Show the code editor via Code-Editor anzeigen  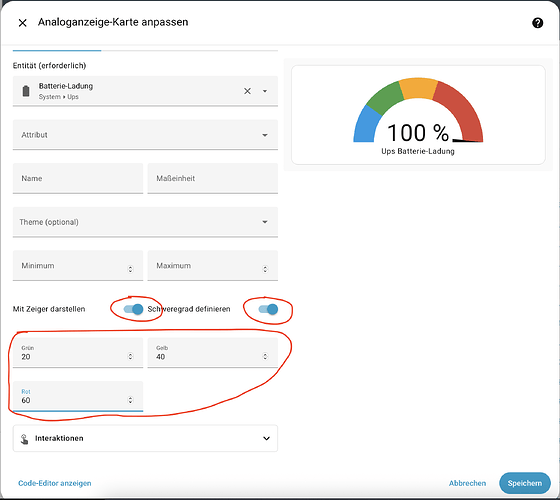click(55, 483)
